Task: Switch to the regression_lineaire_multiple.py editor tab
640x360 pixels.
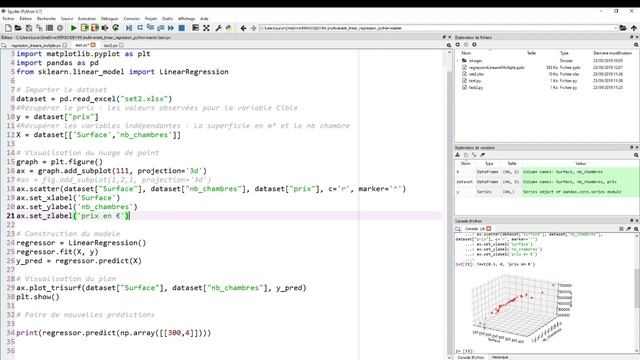Action: coord(36,45)
